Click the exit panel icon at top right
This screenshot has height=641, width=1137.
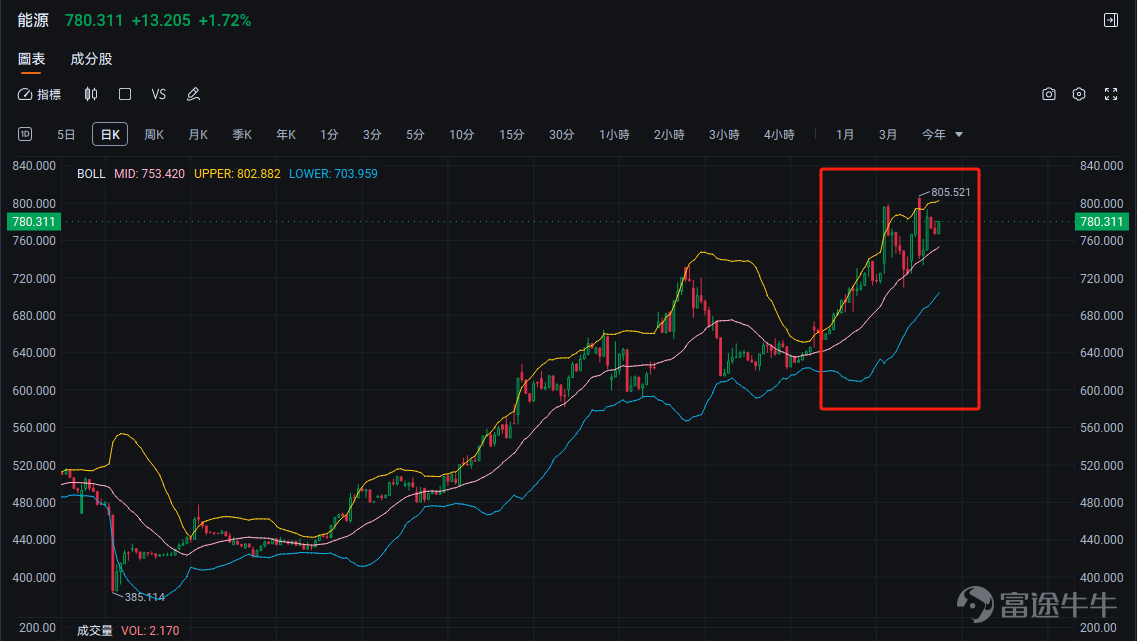tap(1111, 20)
